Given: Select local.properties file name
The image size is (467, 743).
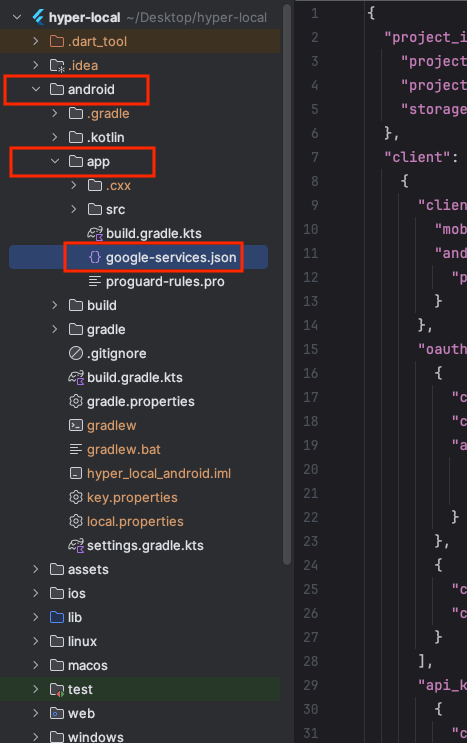Looking at the screenshot, I should pos(135,521).
